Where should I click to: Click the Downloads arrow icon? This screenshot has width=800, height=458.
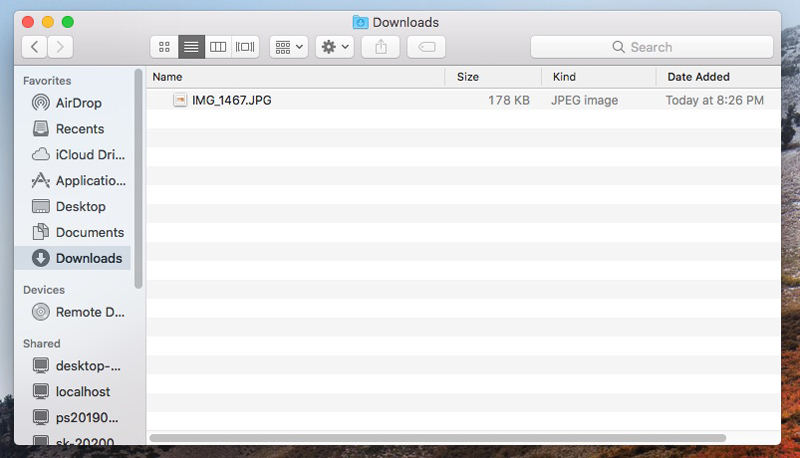point(41,258)
